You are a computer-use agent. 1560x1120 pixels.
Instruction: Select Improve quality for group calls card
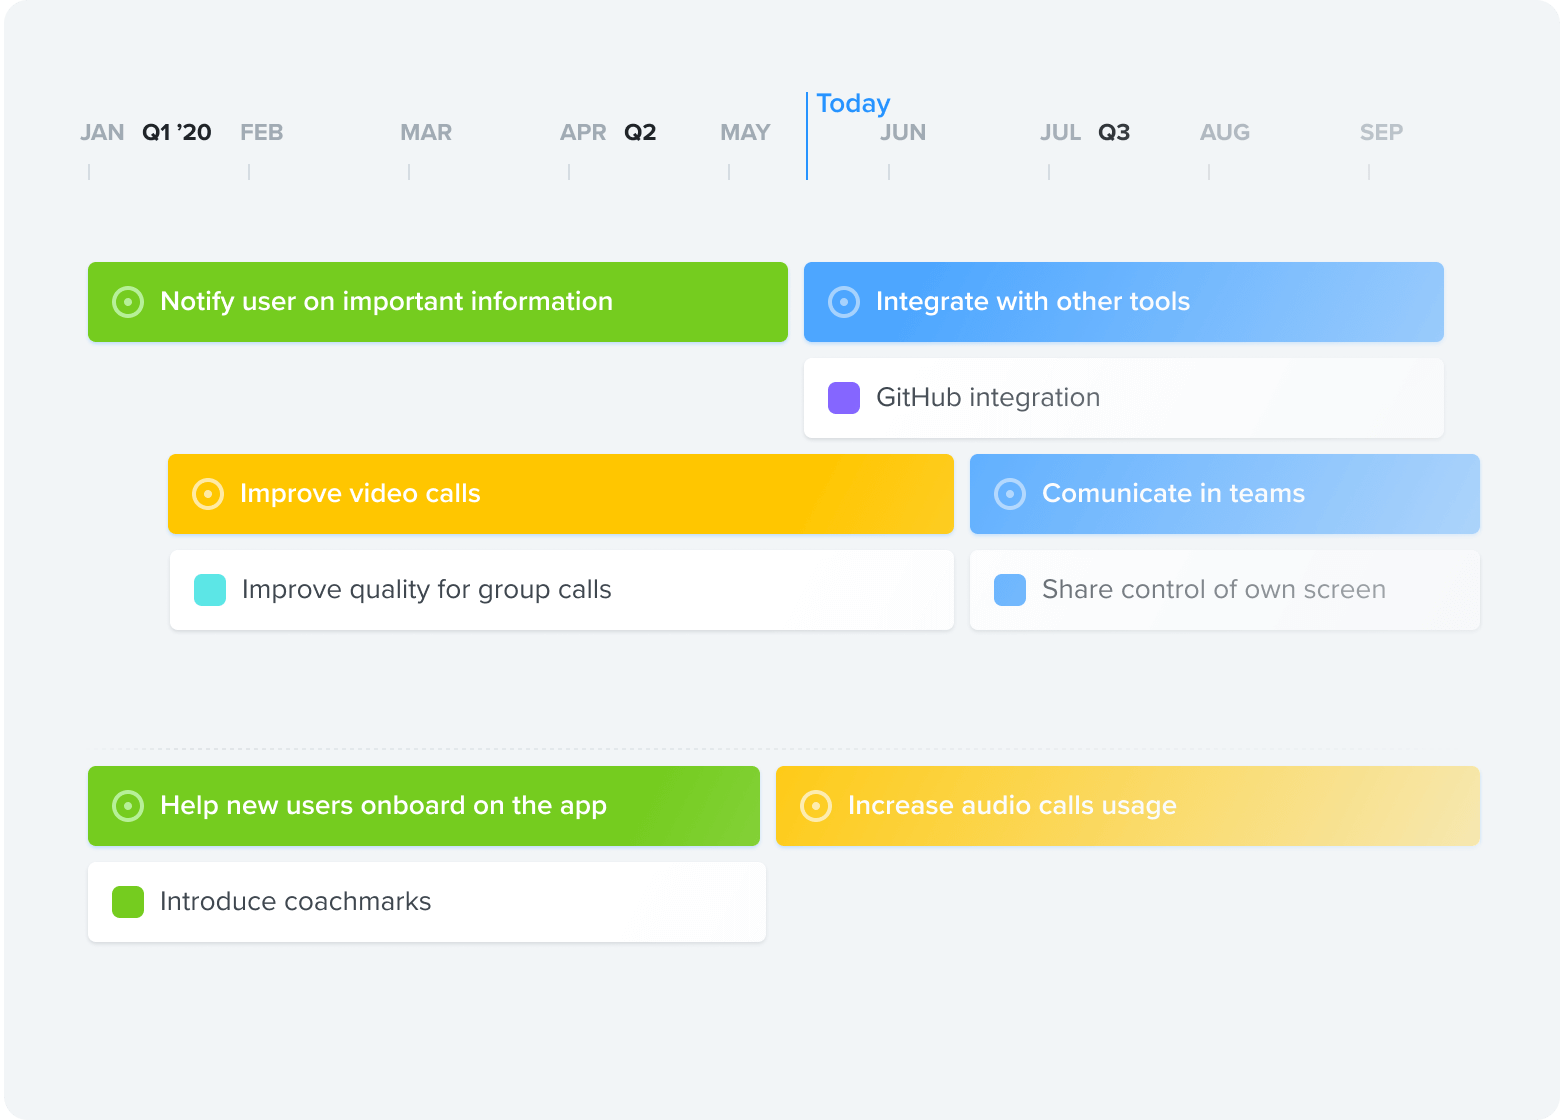coord(562,590)
